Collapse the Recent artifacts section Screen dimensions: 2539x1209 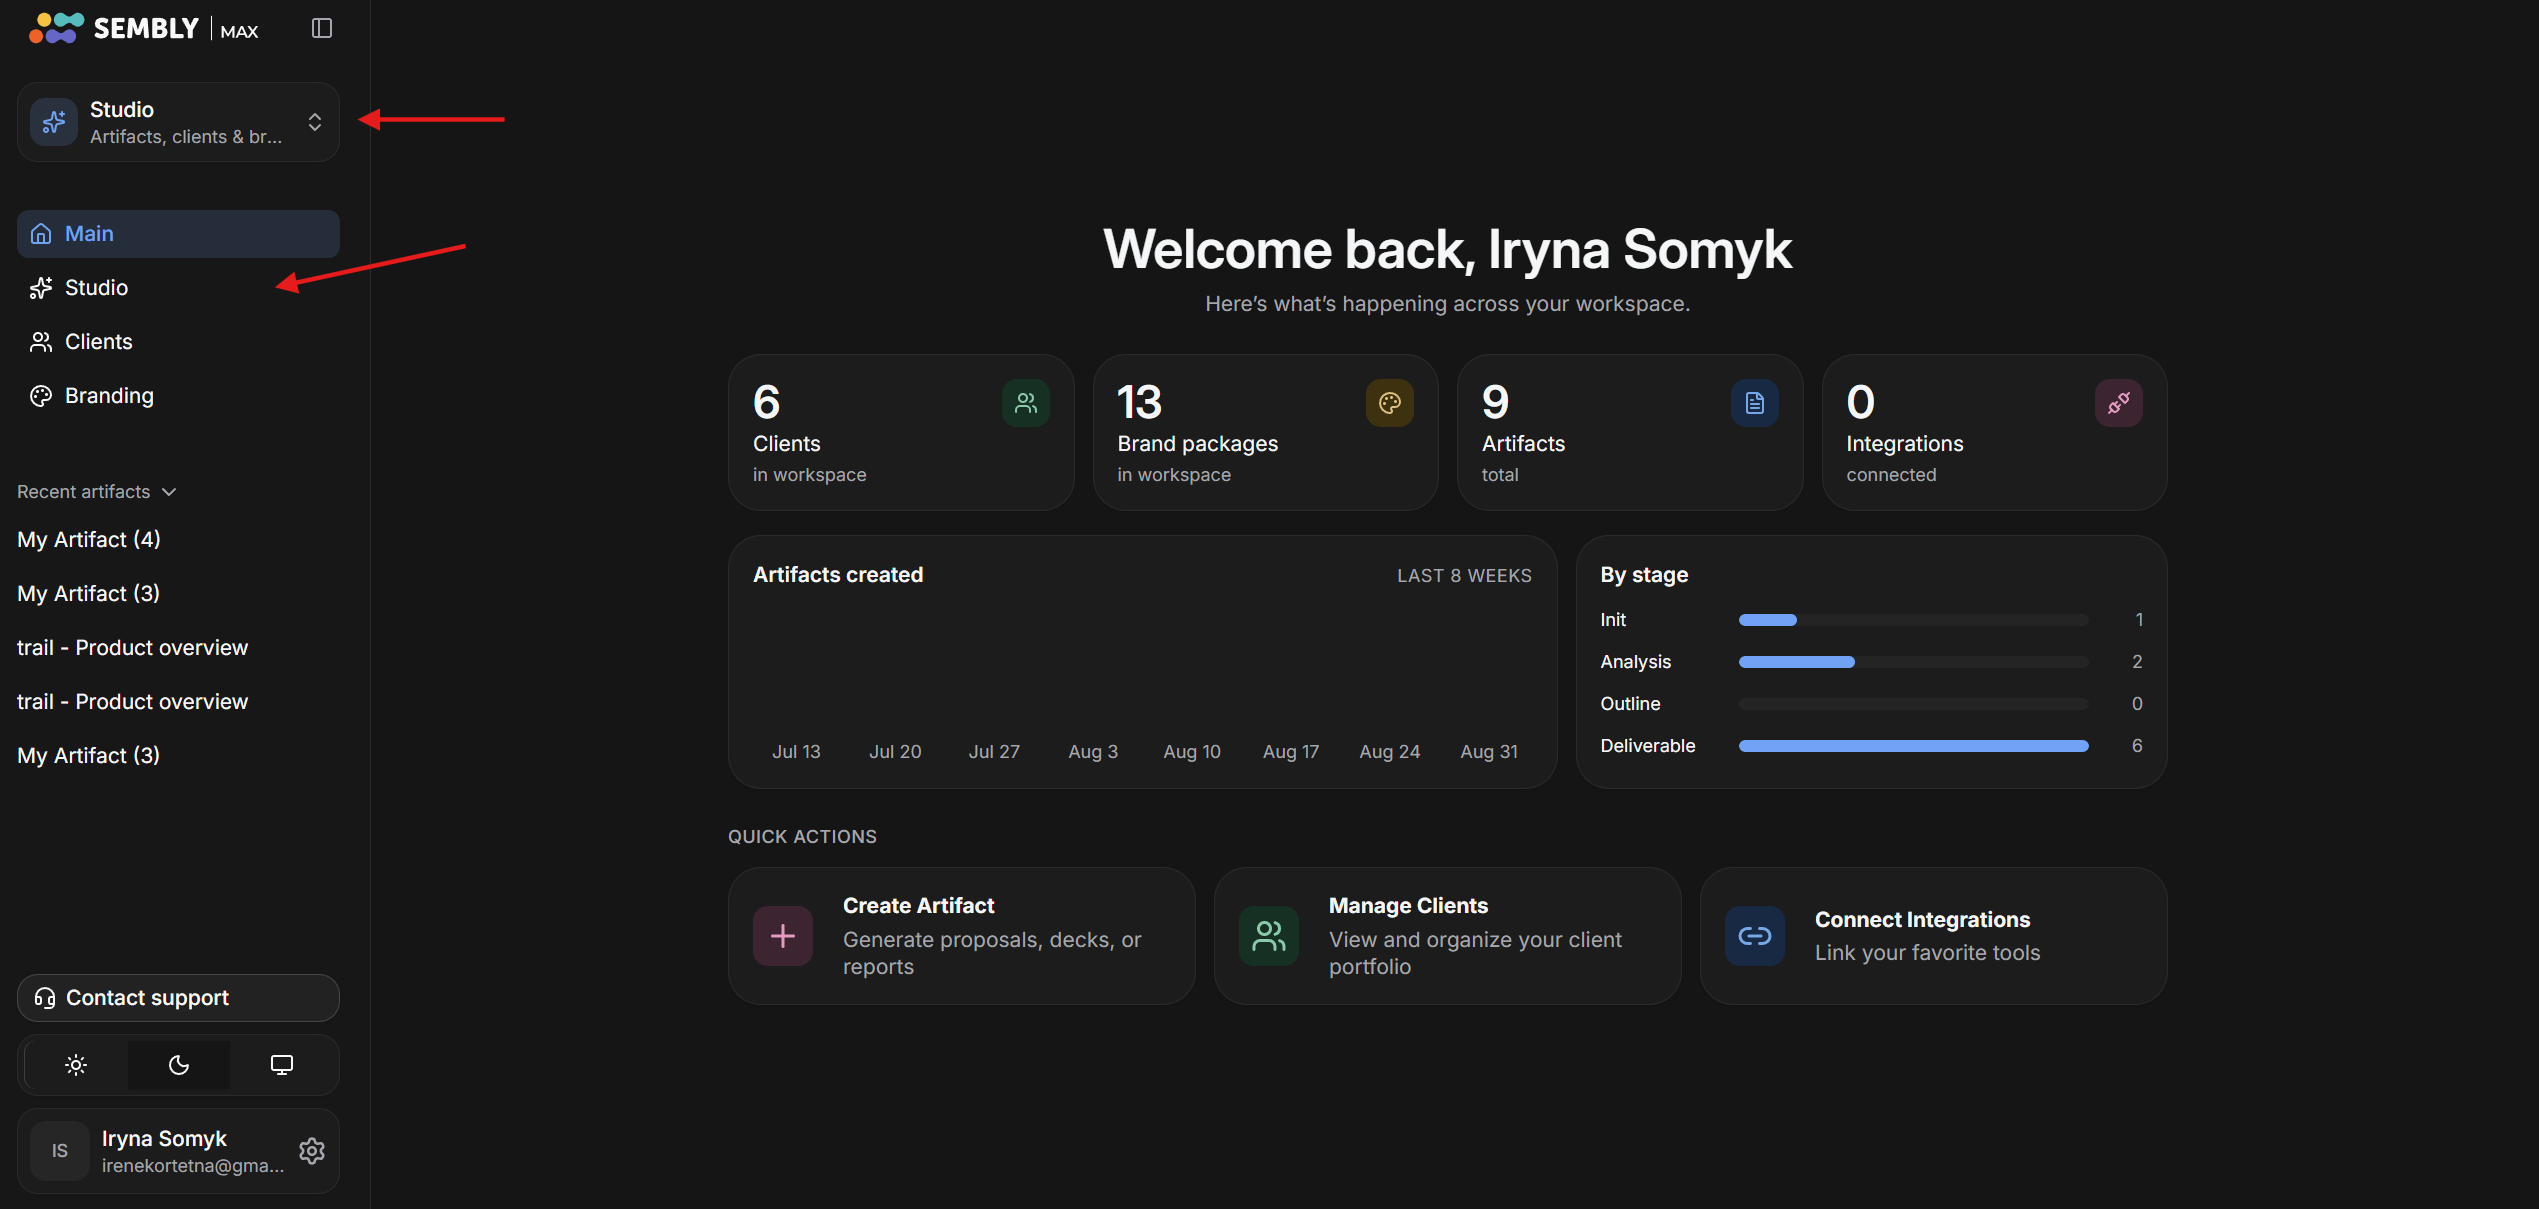click(x=97, y=492)
